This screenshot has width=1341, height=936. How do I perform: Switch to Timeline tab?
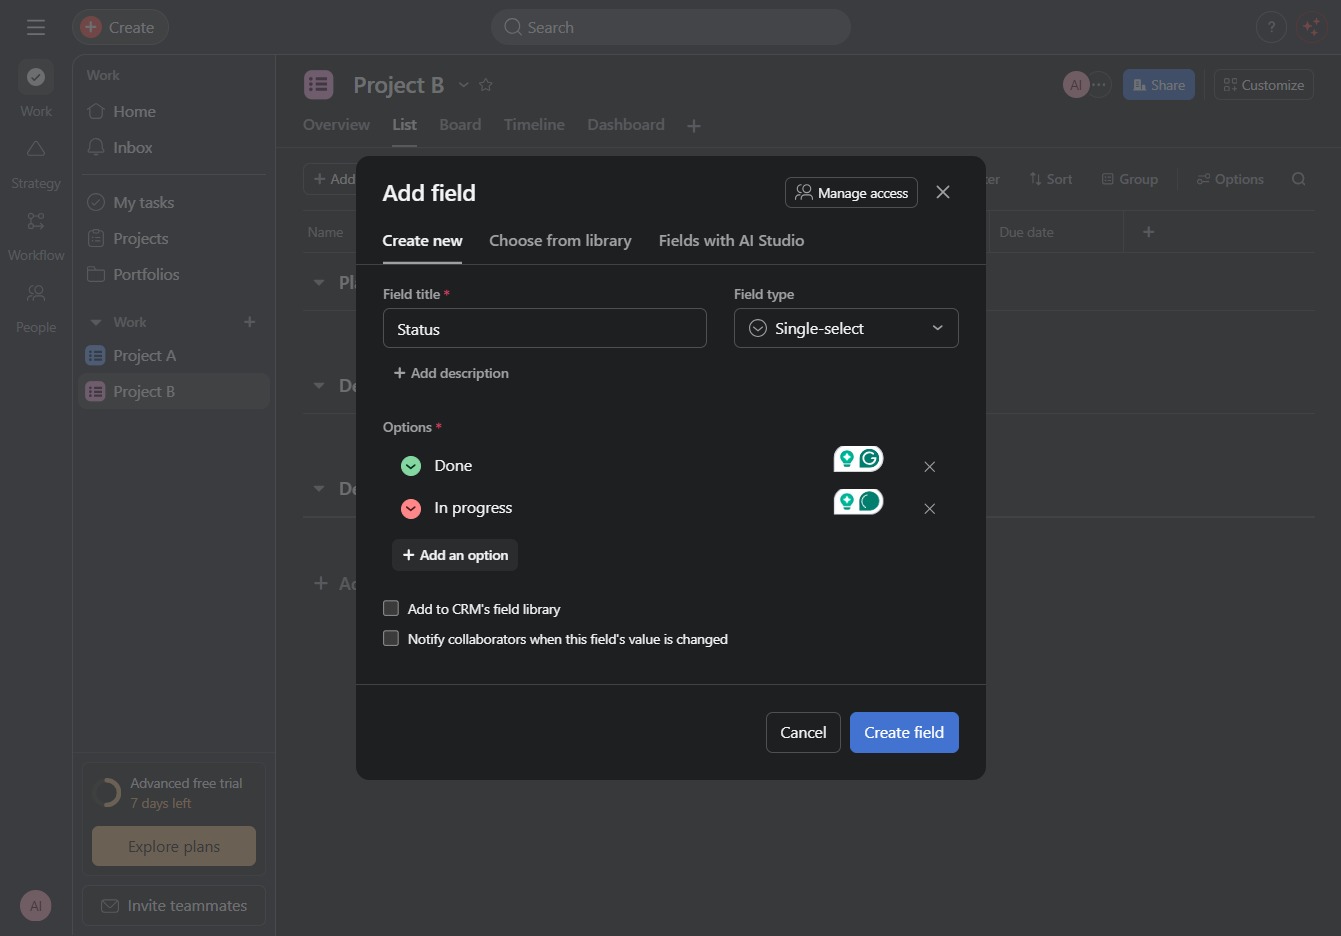(x=534, y=125)
